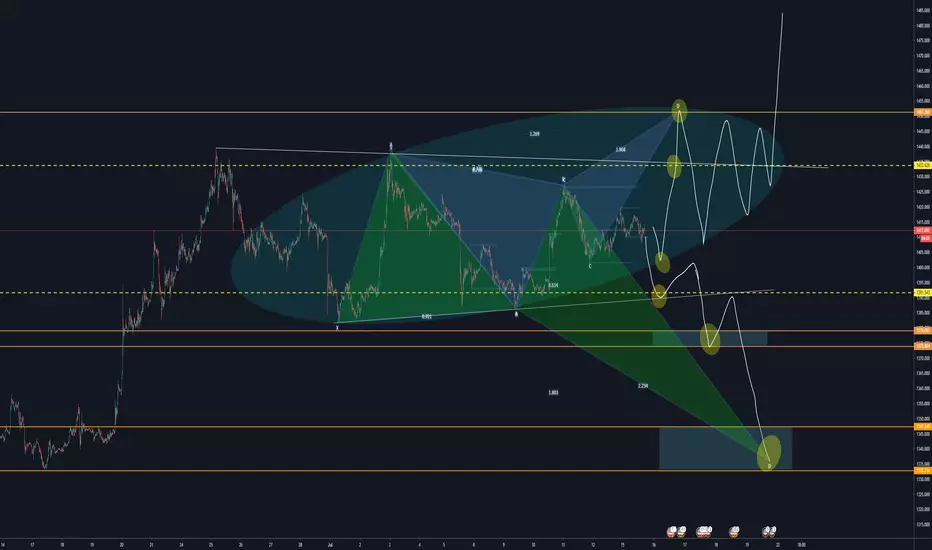Click the 'Jul' label on the time axis
The image size is (932, 550).
pyautogui.click(x=329, y=544)
